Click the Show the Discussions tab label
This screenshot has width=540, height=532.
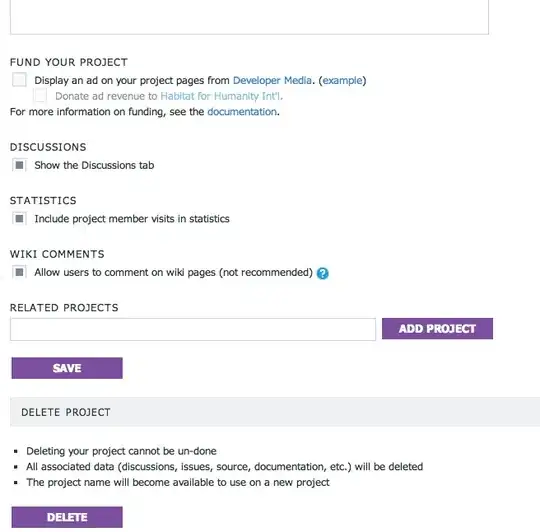pos(94,165)
